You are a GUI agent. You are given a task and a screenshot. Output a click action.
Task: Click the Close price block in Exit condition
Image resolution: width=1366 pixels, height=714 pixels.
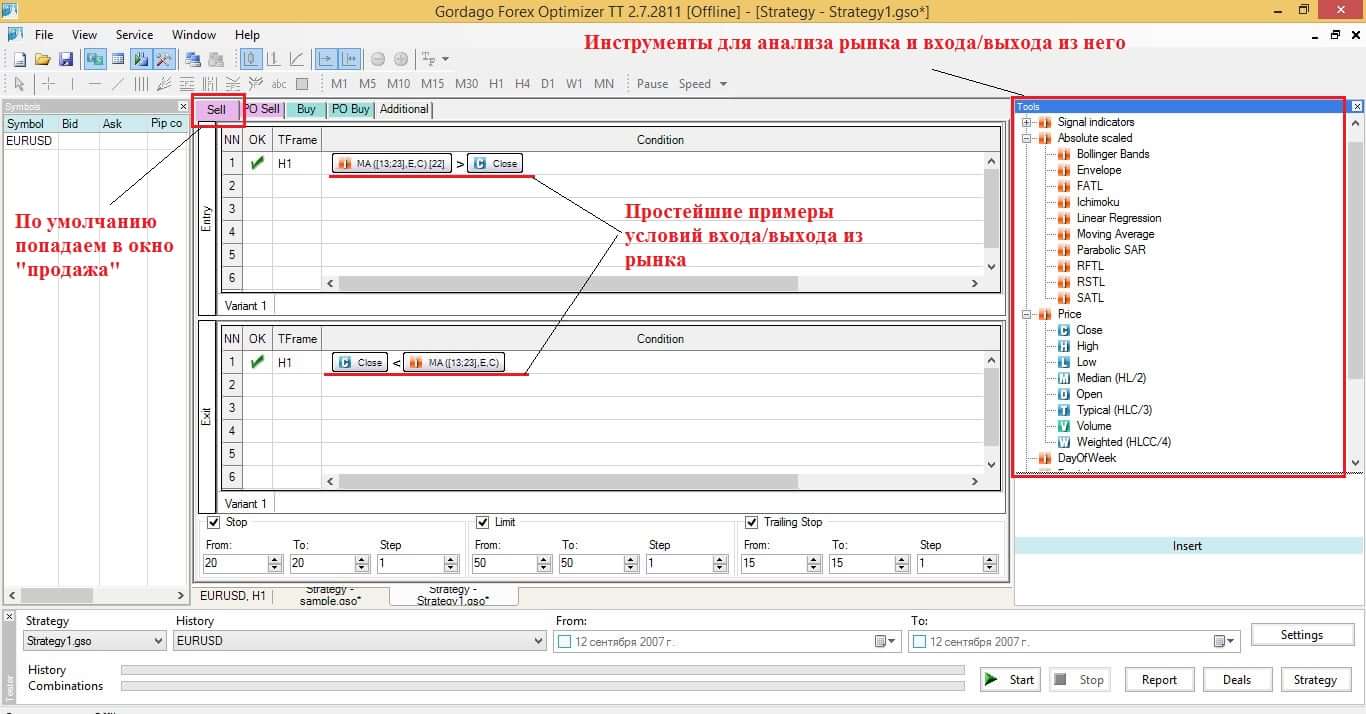pos(360,362)
